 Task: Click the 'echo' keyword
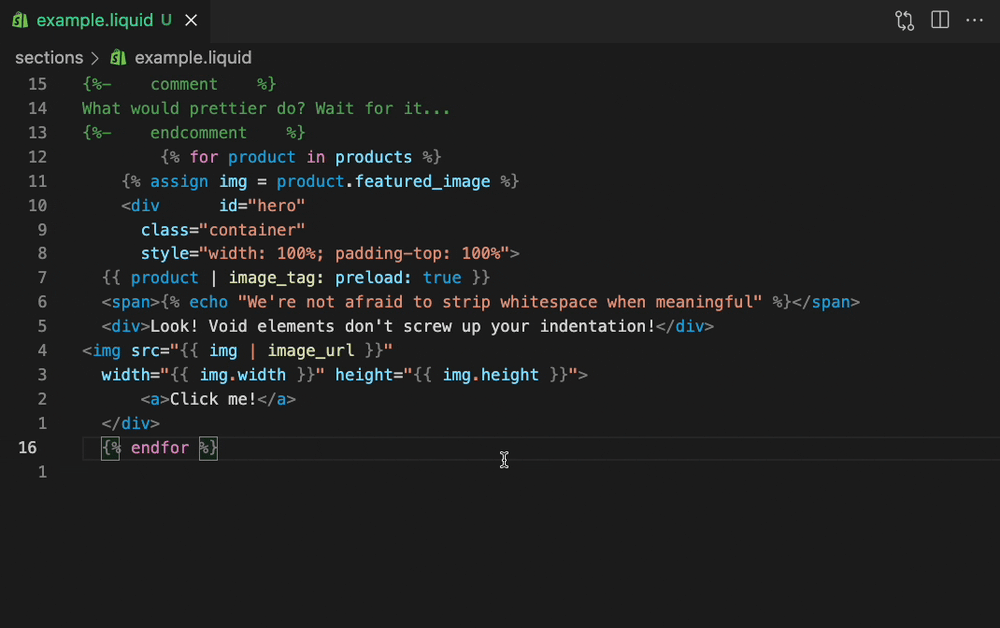(209, 302)
